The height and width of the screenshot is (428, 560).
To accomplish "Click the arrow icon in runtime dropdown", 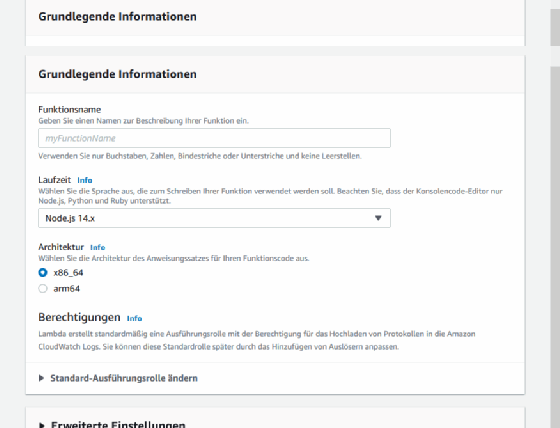I will [x=378, y=218].
